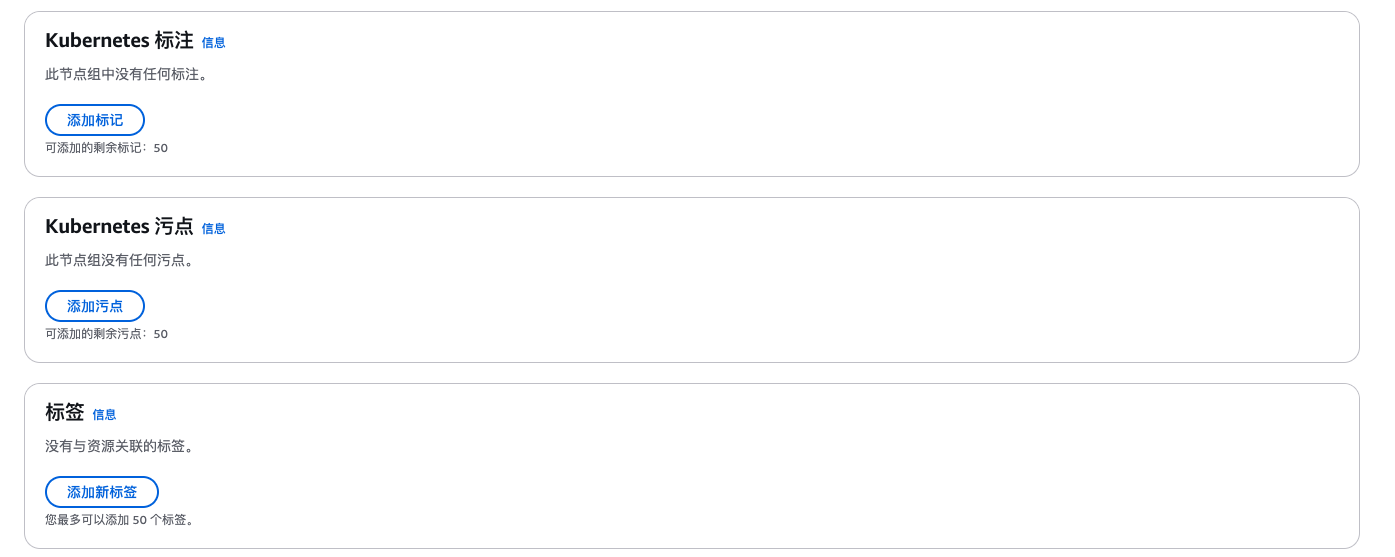Image resolution: width=1395 pixels, height=557 pixels.
Task: Open 信息 link beside Kubernetes 标注
Action: tap(214, 43)
